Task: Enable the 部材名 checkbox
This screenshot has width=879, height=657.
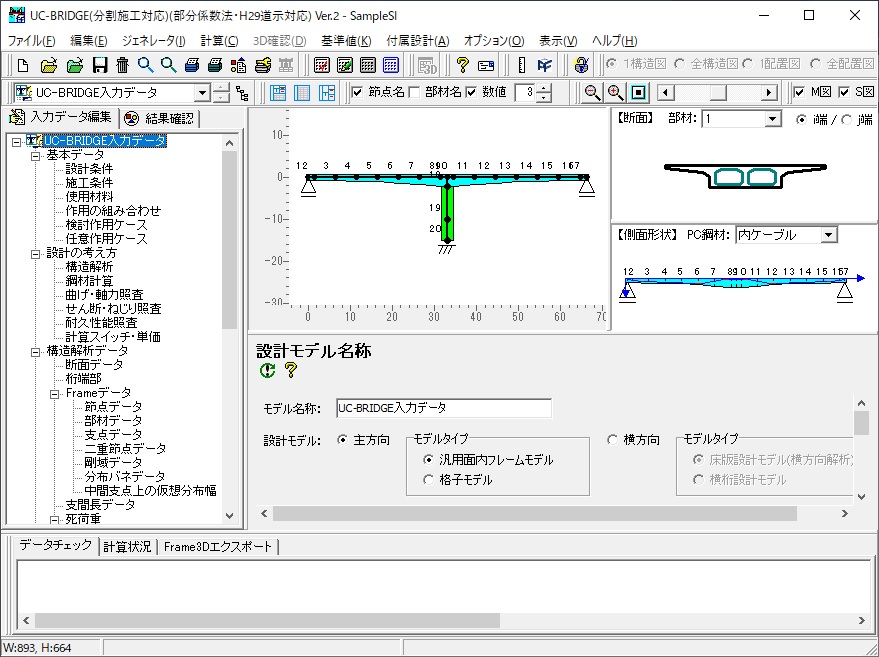Action: pos(414,93)
